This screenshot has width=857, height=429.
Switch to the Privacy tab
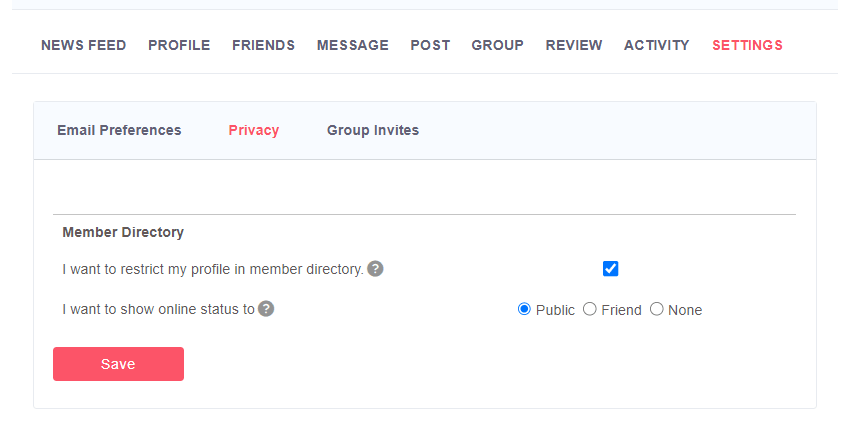click(x=254, y=130)
